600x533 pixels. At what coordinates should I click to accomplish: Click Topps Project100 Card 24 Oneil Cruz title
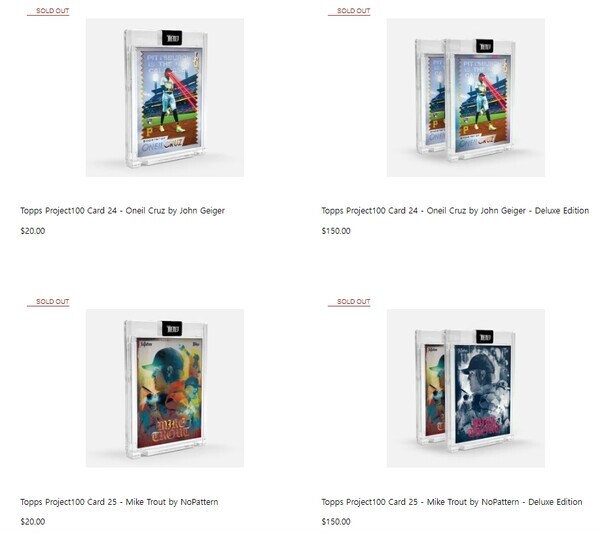tap(122, 210)
